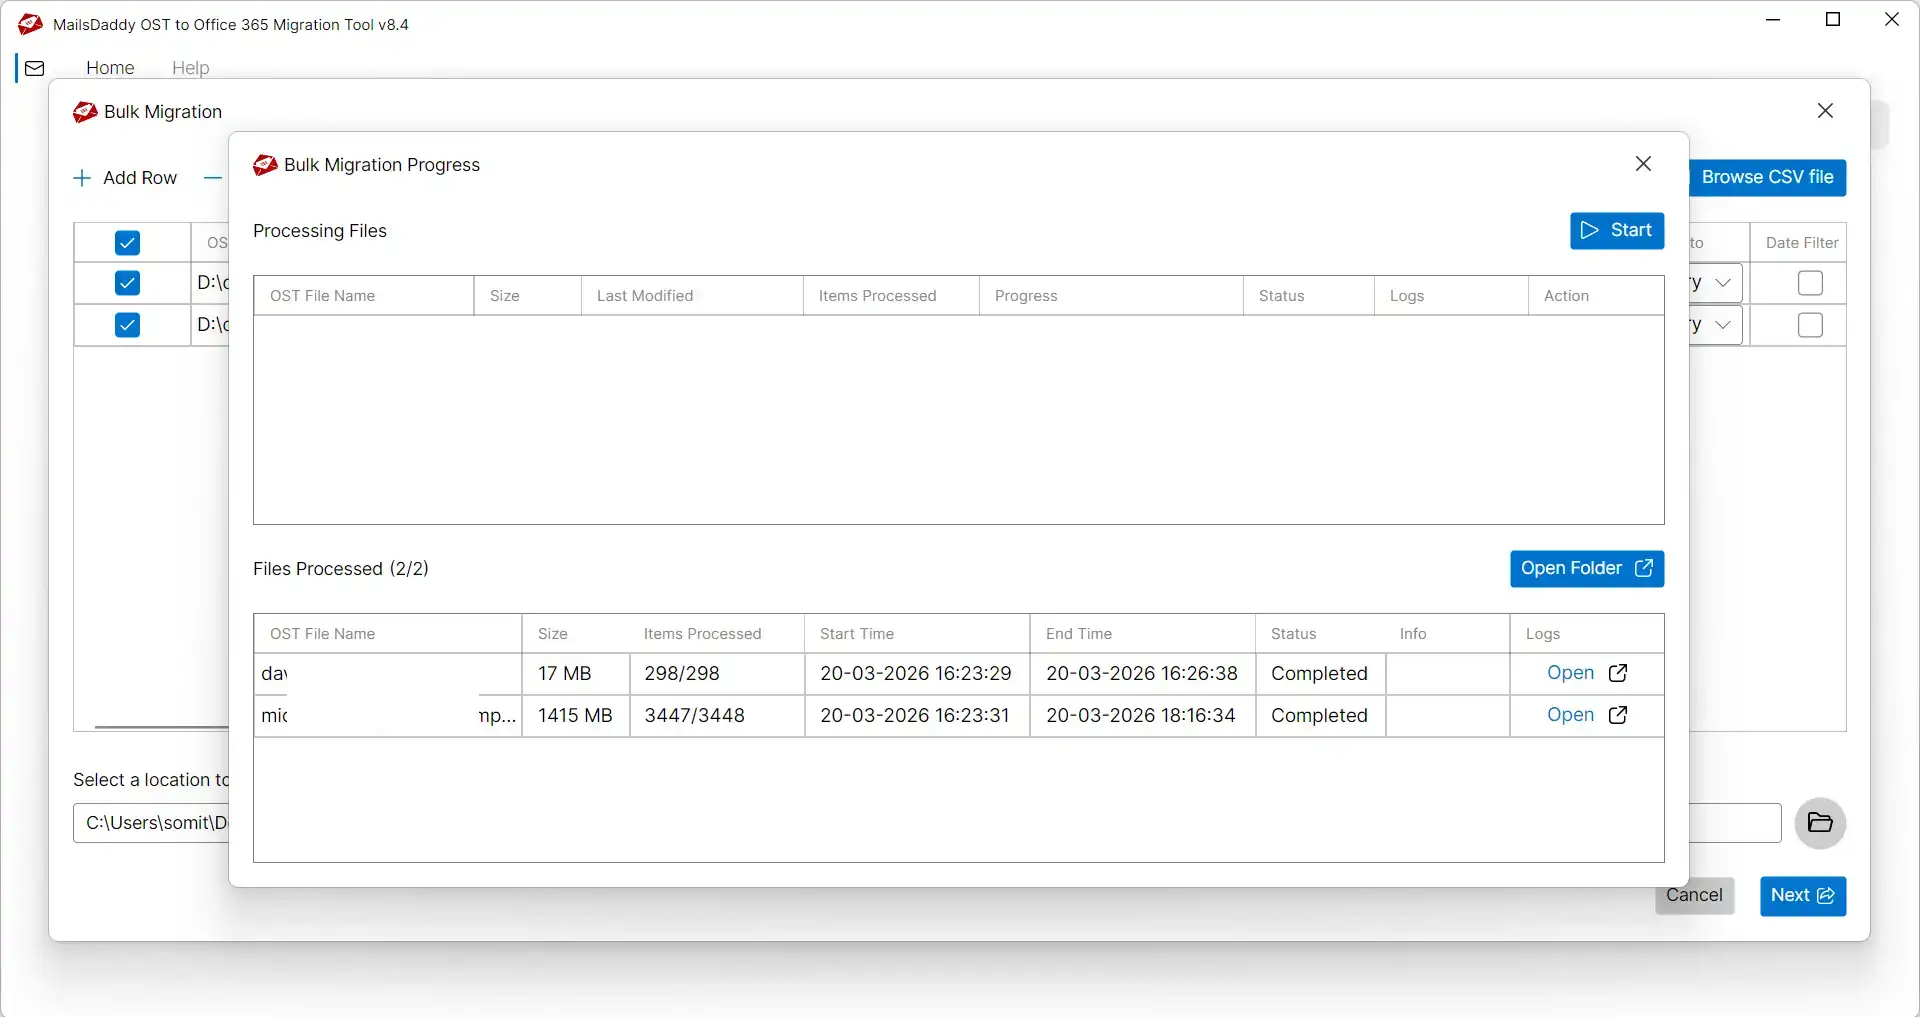This screenshot has height=1017, width=1920.
Task: Enable Date Filter for first row
Action: pyautogui.click(x=1809, y=283)
